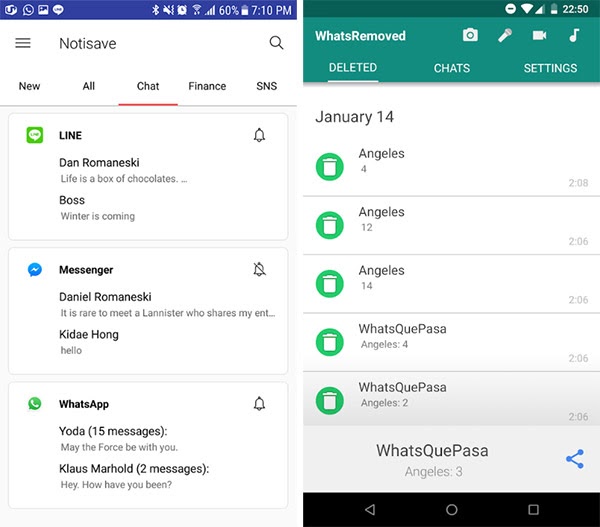Share the WhatsQuePasa 'Angeles: 3' message
This screenshot has width=600, height=527.
575,459
